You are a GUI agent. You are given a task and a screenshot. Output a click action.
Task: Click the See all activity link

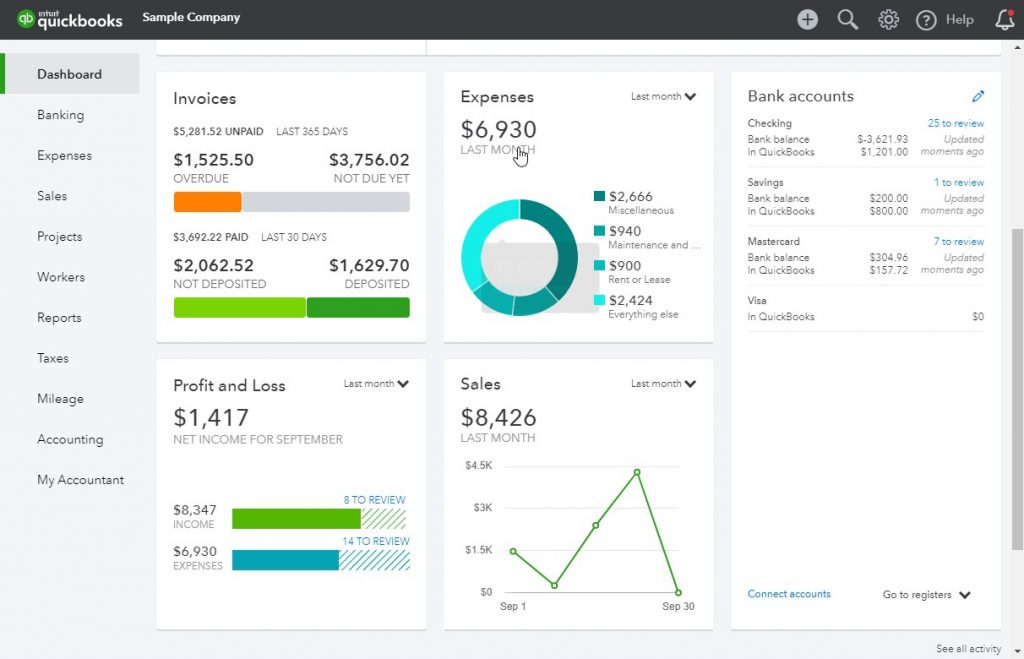pos(968,649)
